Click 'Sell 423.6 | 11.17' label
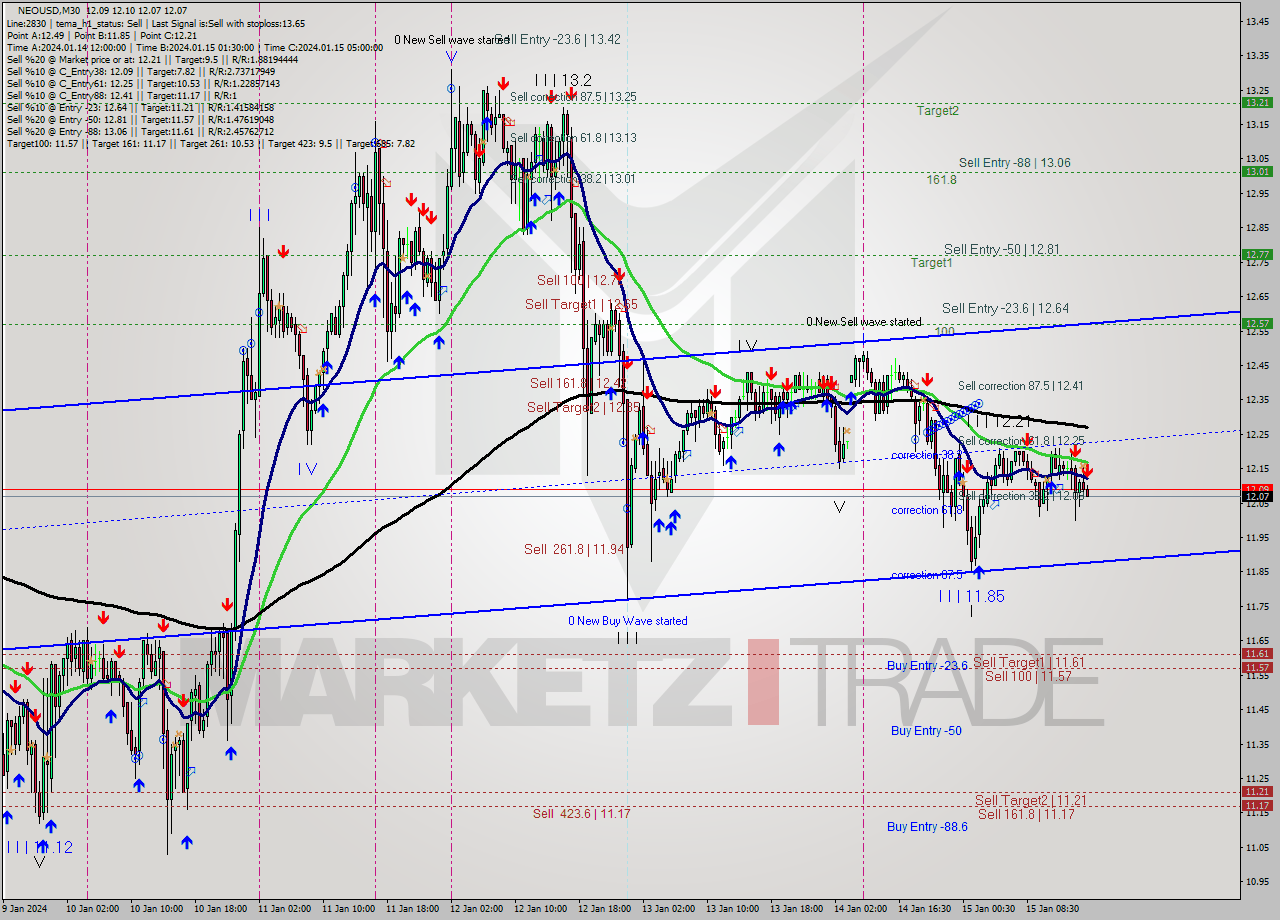The height and width of the screenshot is (920, 1280). [581, 814]
